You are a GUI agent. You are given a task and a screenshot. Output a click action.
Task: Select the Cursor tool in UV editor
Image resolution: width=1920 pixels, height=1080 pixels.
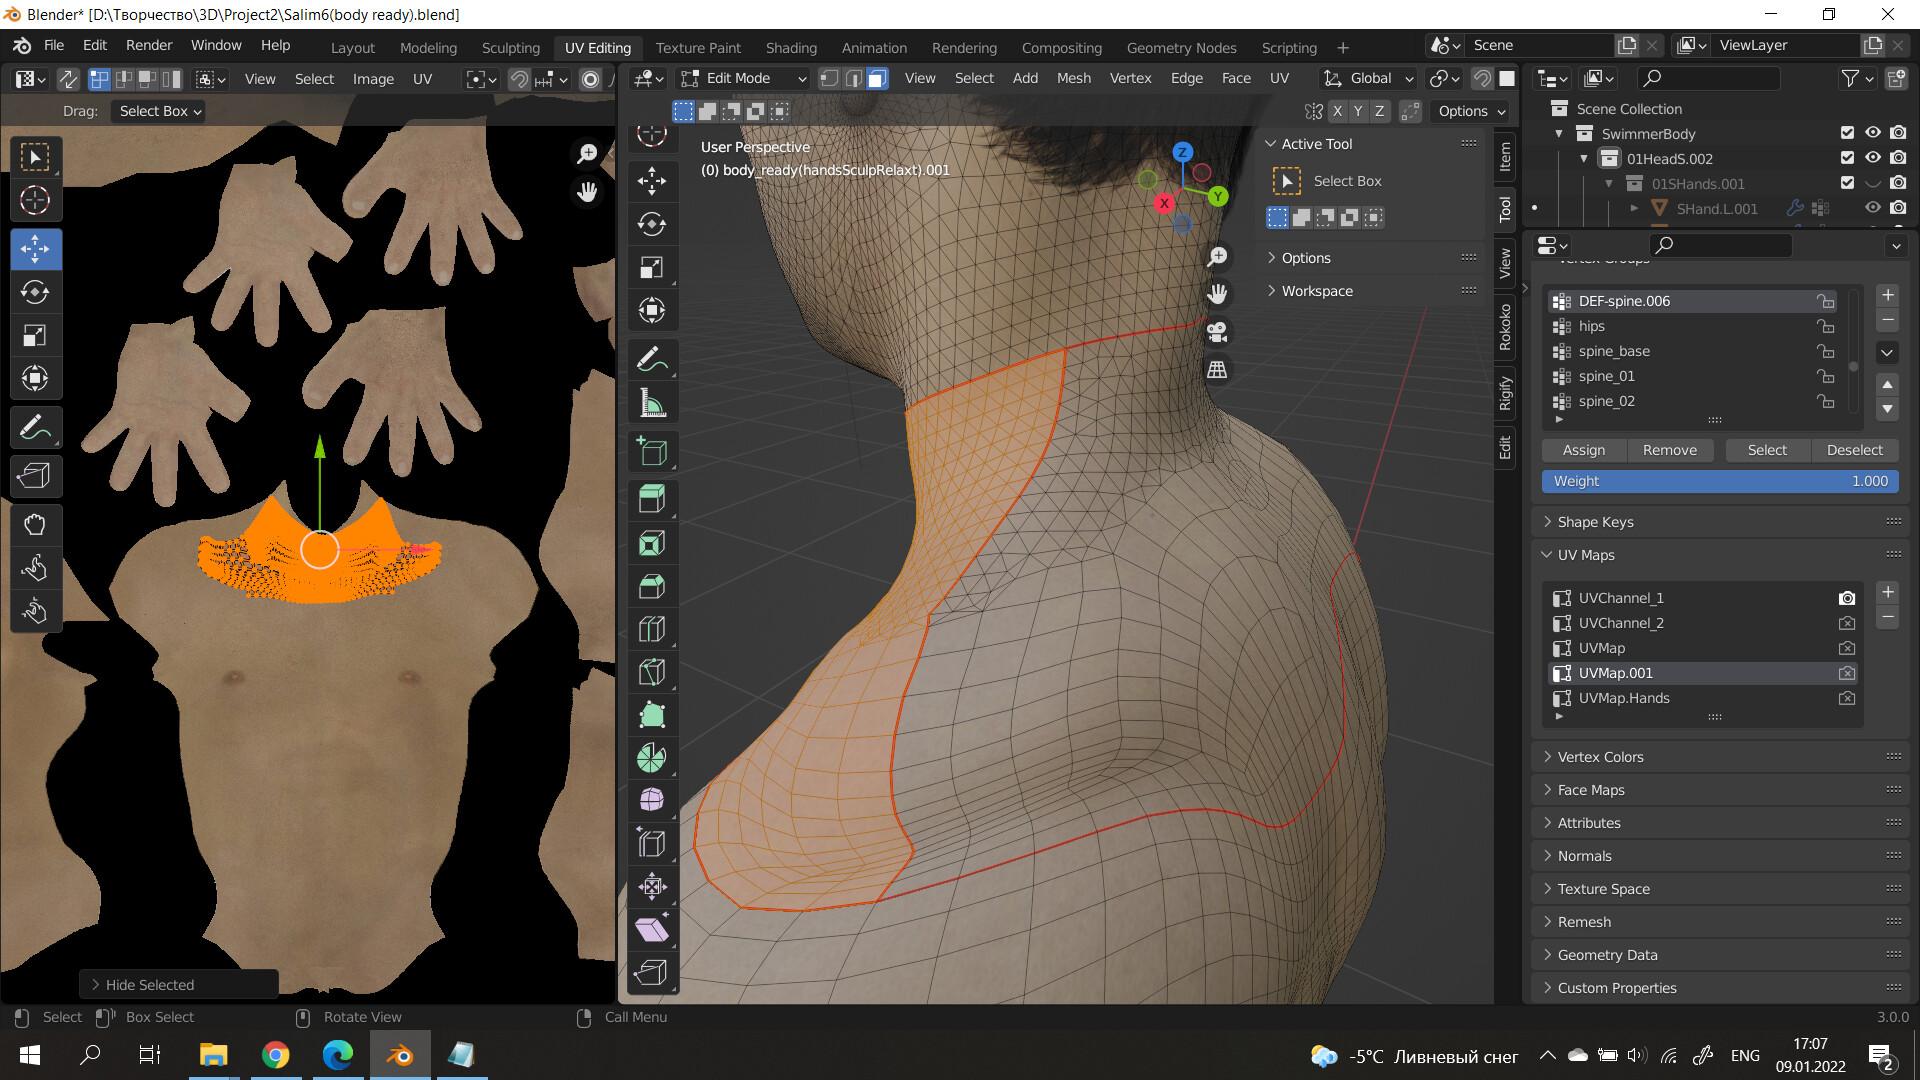tap(35, 201)
